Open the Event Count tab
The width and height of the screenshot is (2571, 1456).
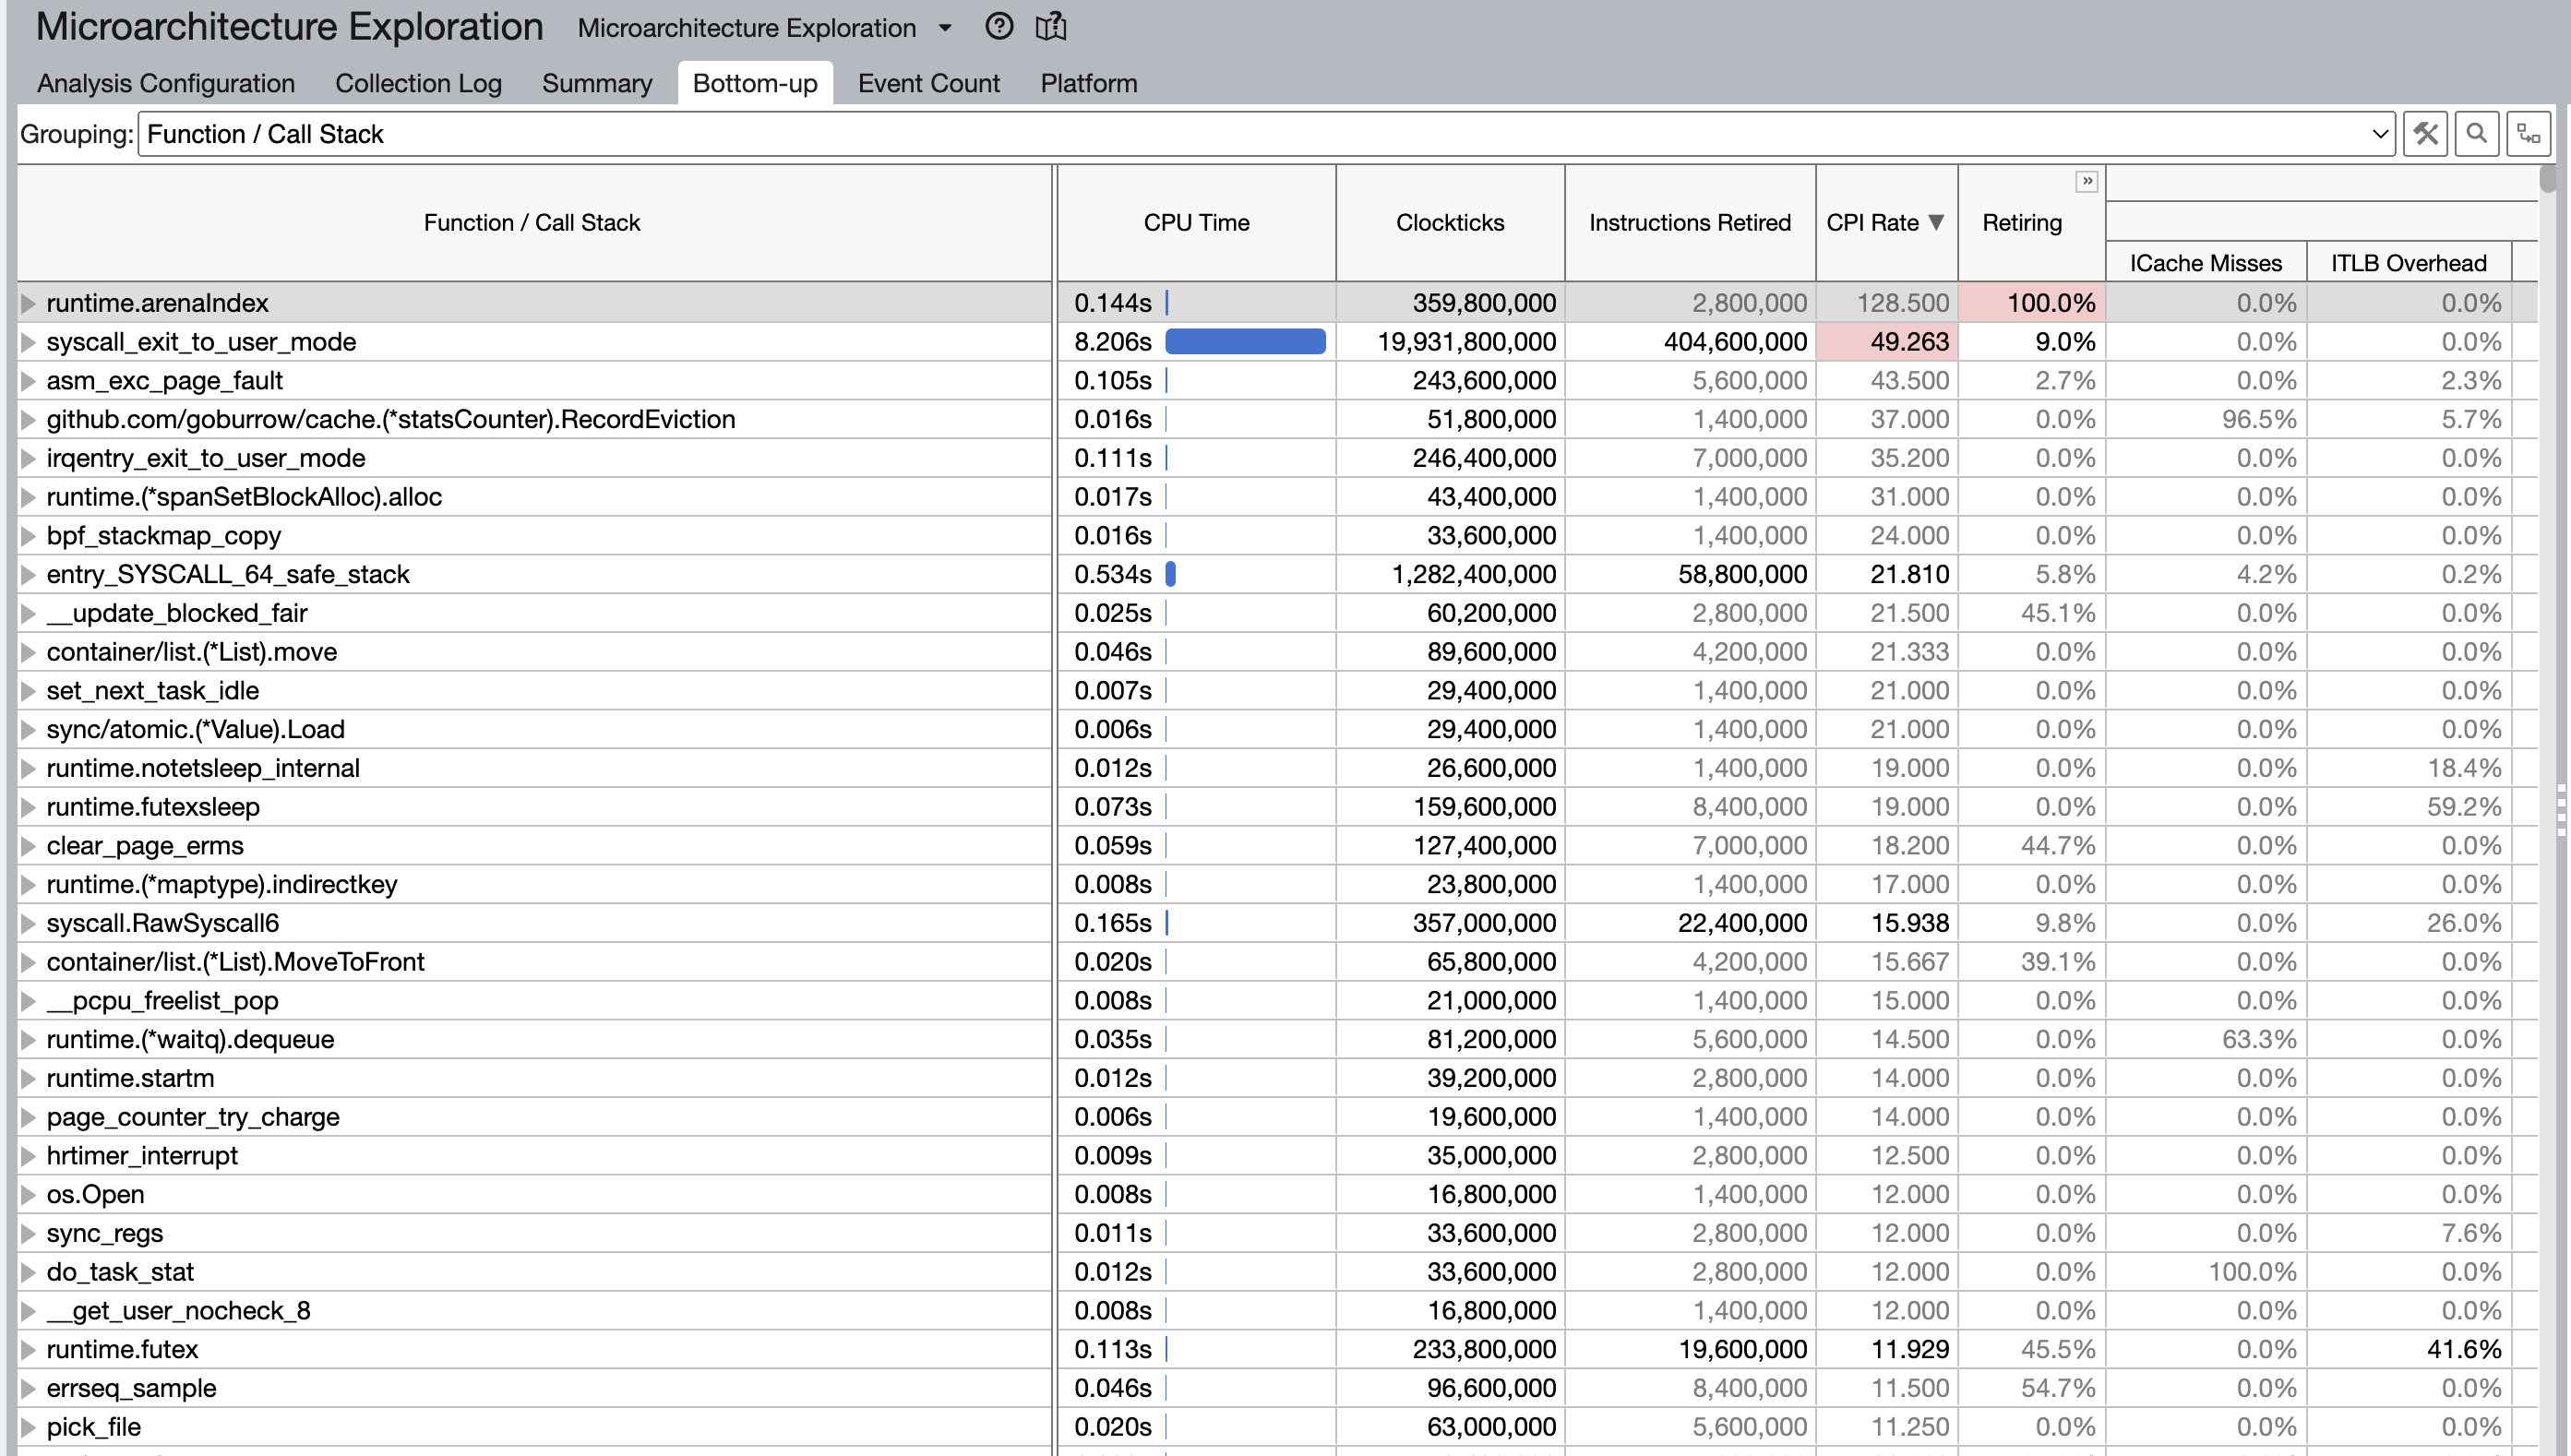click(x=928, y=83)
